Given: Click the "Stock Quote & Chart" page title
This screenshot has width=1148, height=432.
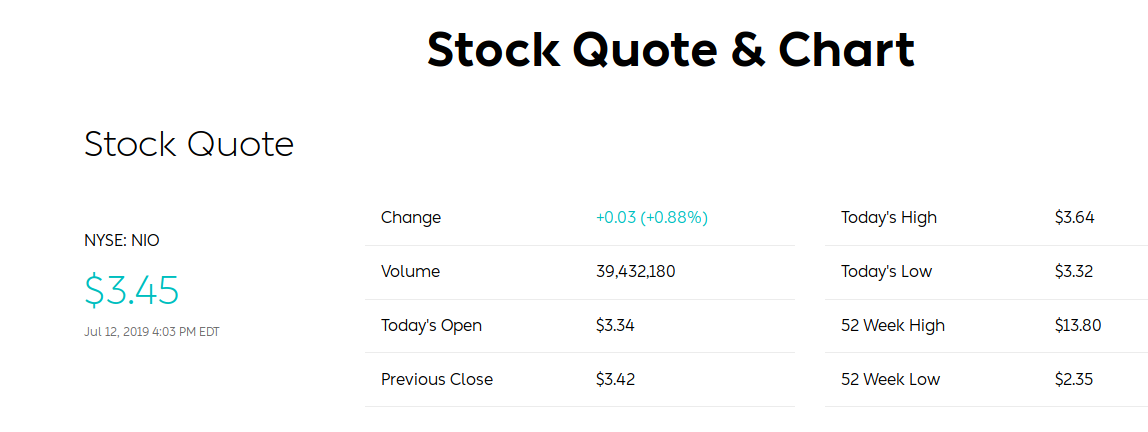Looking at the screenshot, I should point(670,50).
